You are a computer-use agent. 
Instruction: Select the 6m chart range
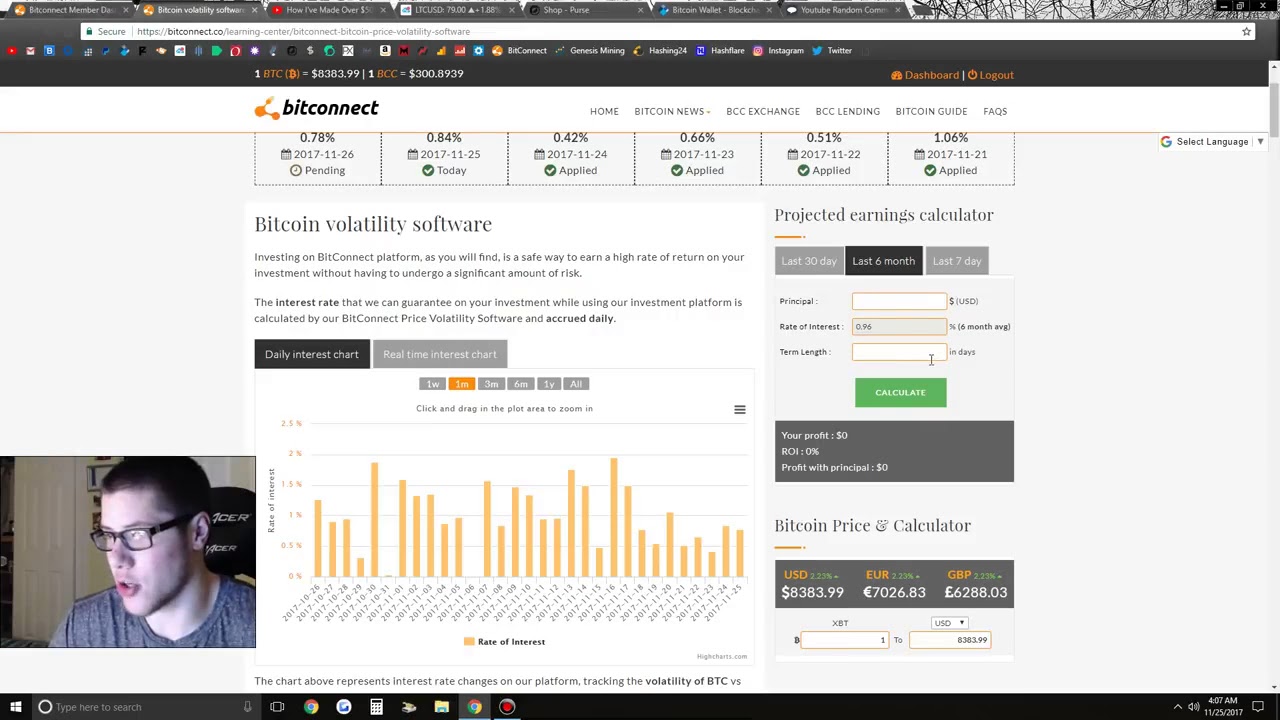point(520,384)
